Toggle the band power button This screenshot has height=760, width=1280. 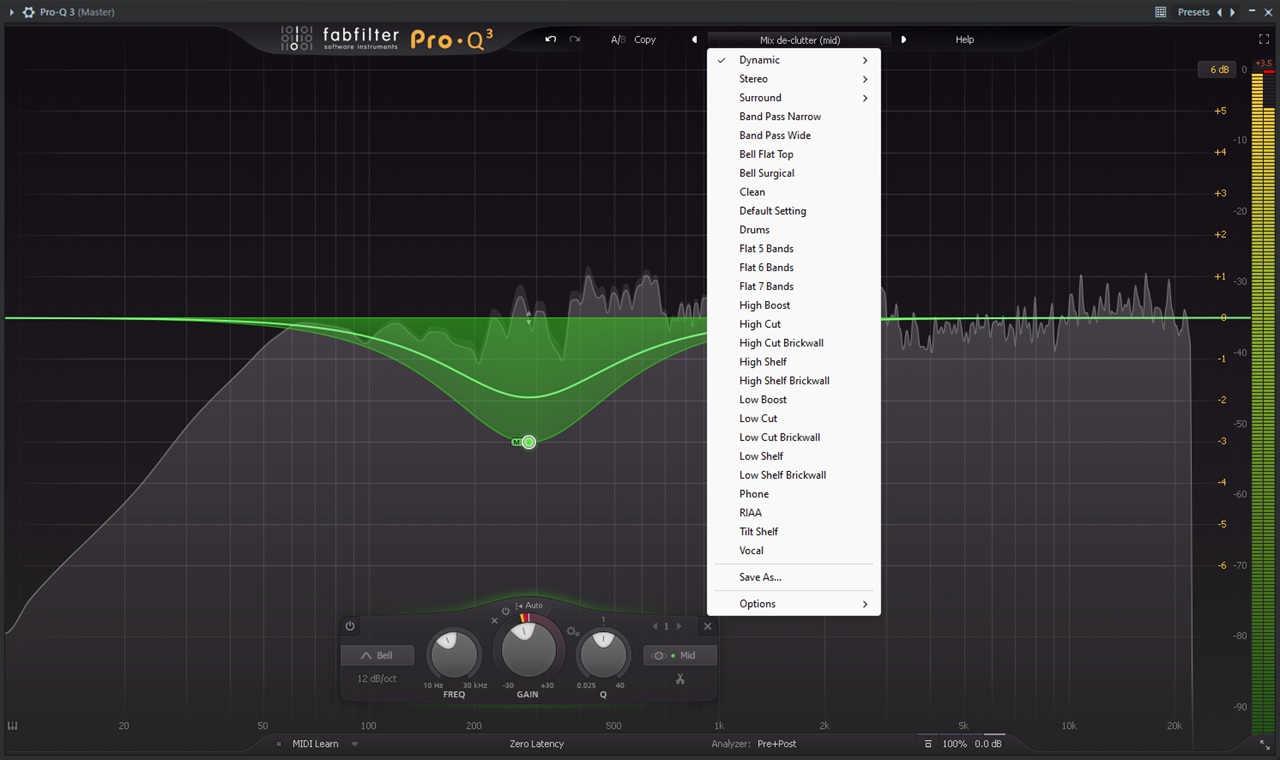tap(350, 626)
